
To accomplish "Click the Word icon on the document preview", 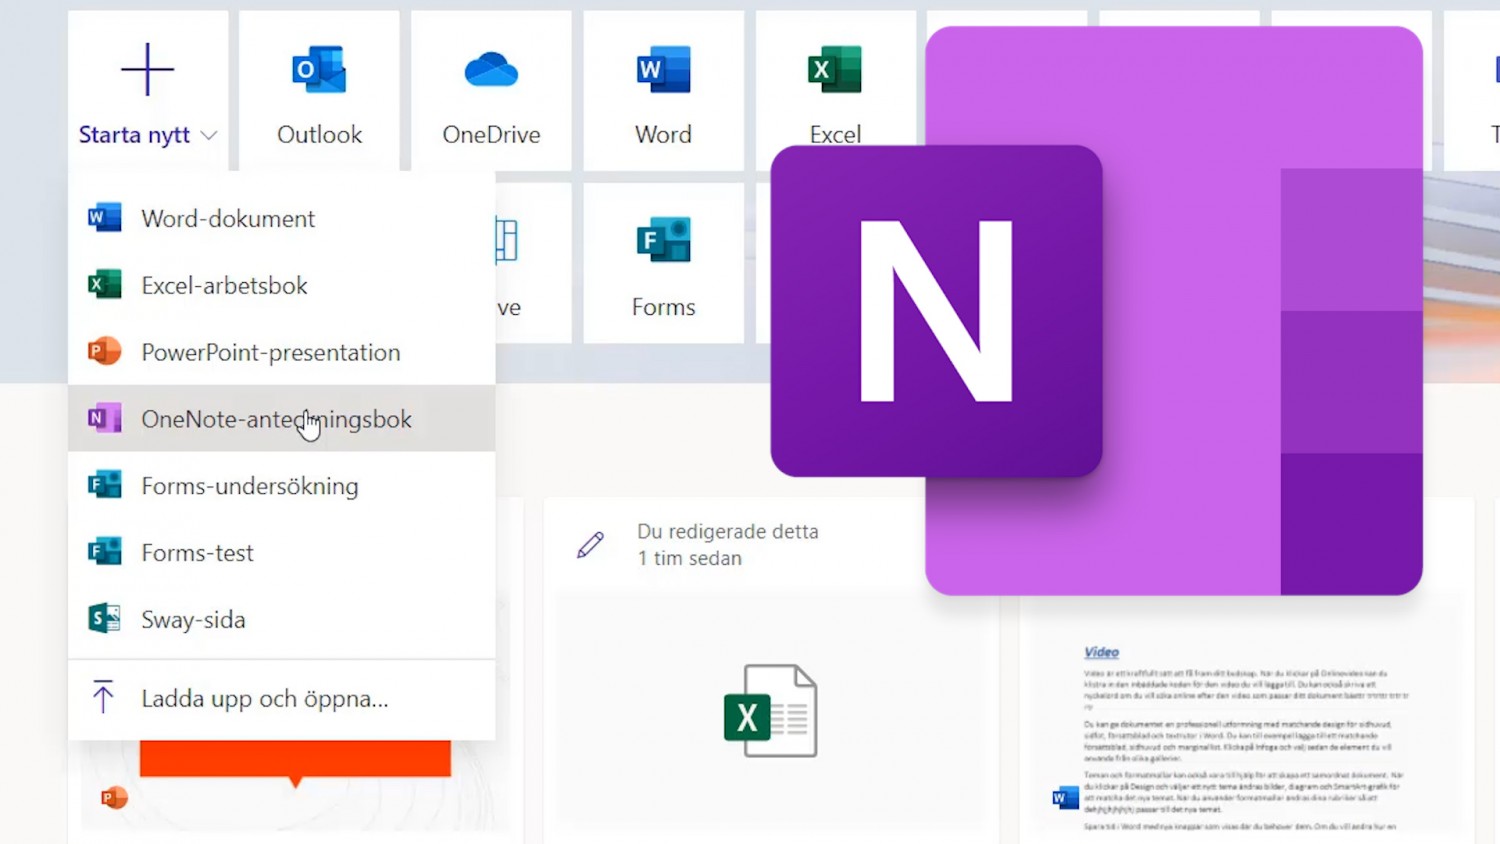I will coord(1062,797).
